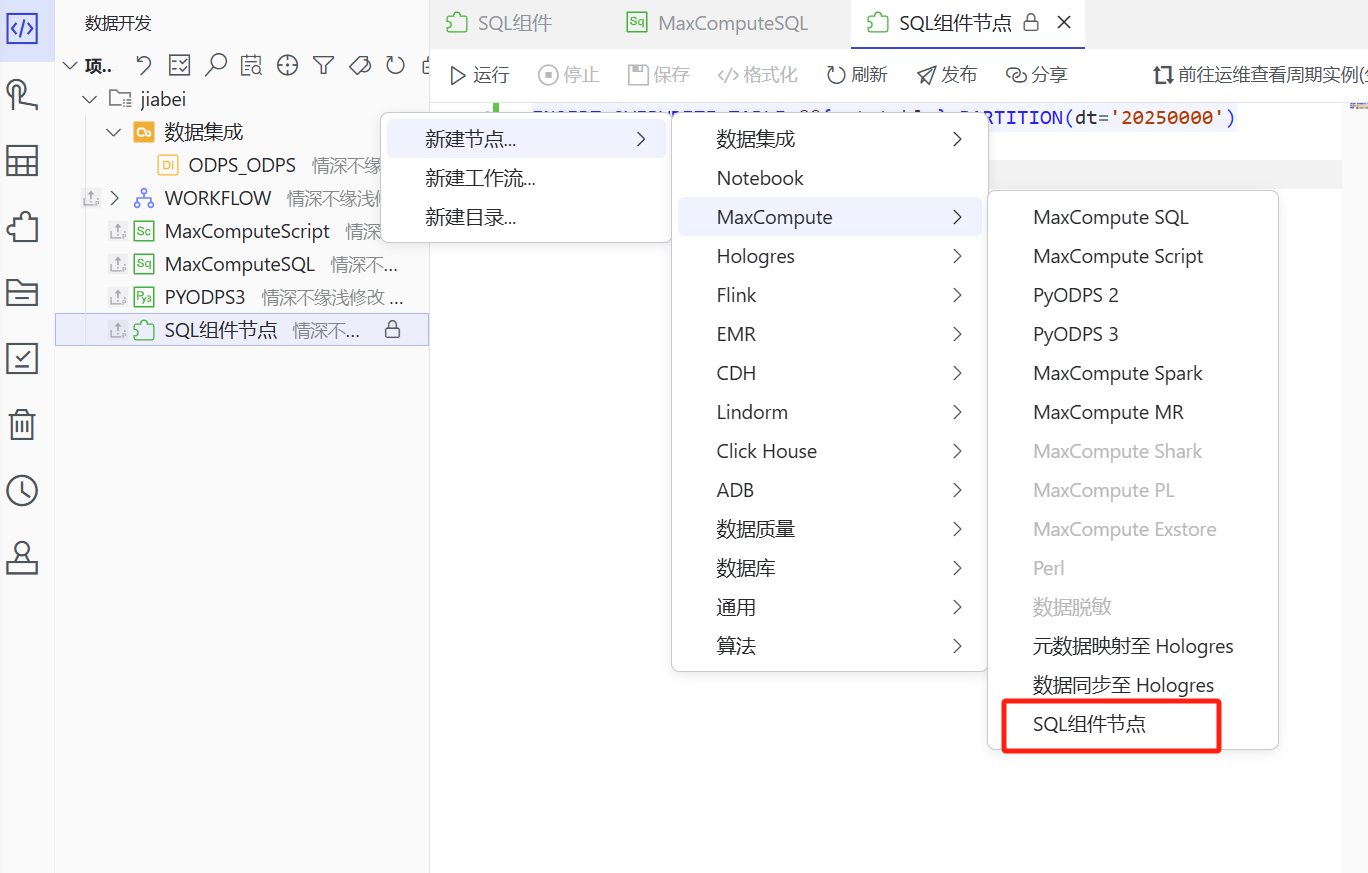Click the code search icon in tree toolbar

coord(251,66)
